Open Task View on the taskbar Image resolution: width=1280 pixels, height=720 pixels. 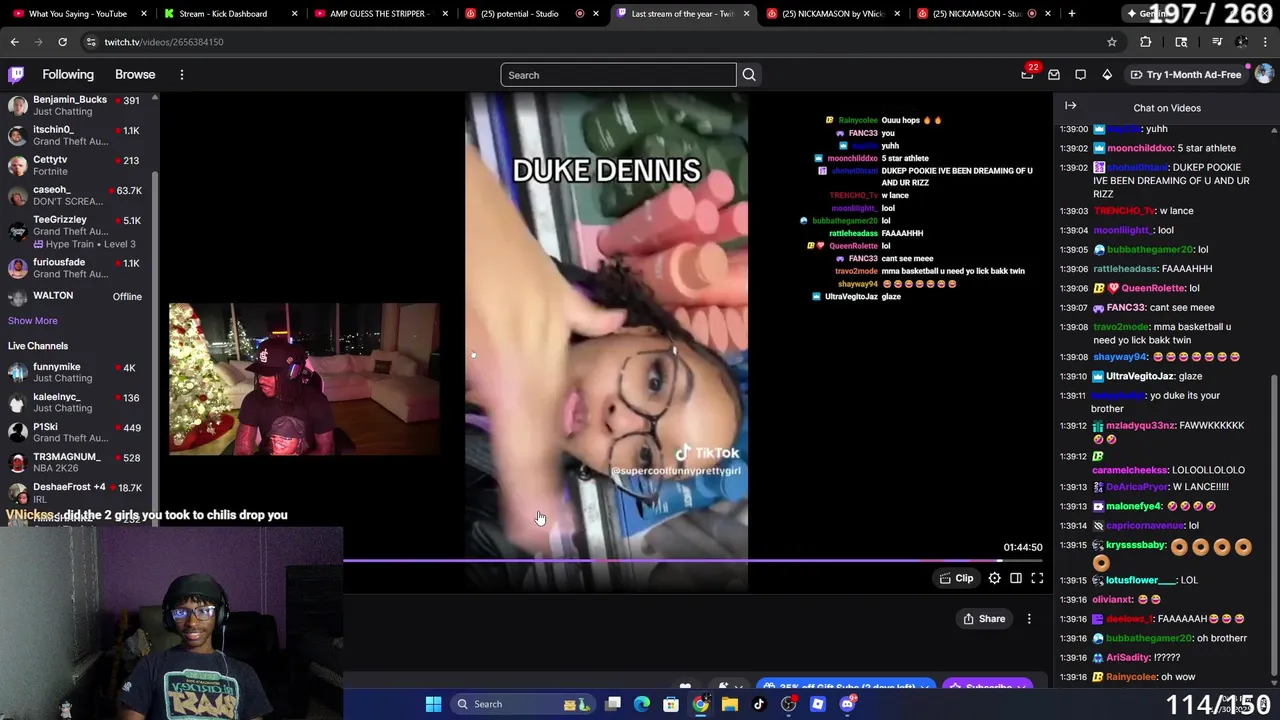(x=613, y=704)
